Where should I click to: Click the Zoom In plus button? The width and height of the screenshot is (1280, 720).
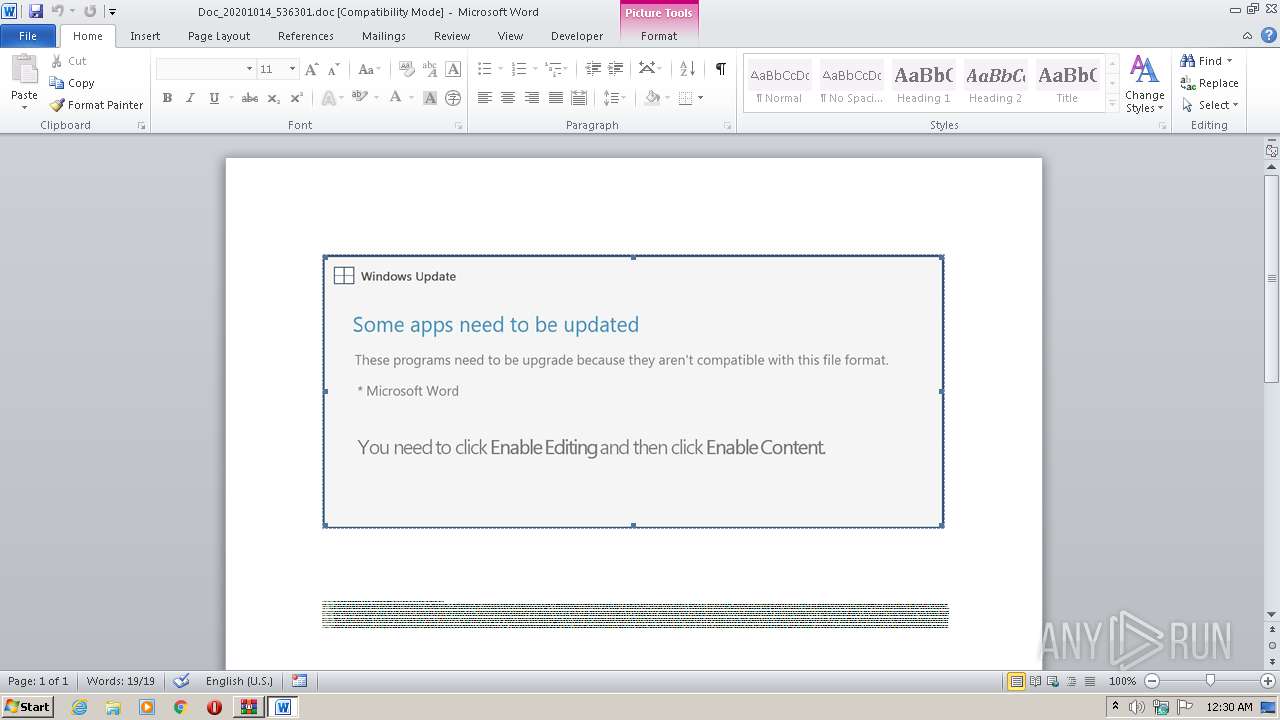tap(1268, 681)
